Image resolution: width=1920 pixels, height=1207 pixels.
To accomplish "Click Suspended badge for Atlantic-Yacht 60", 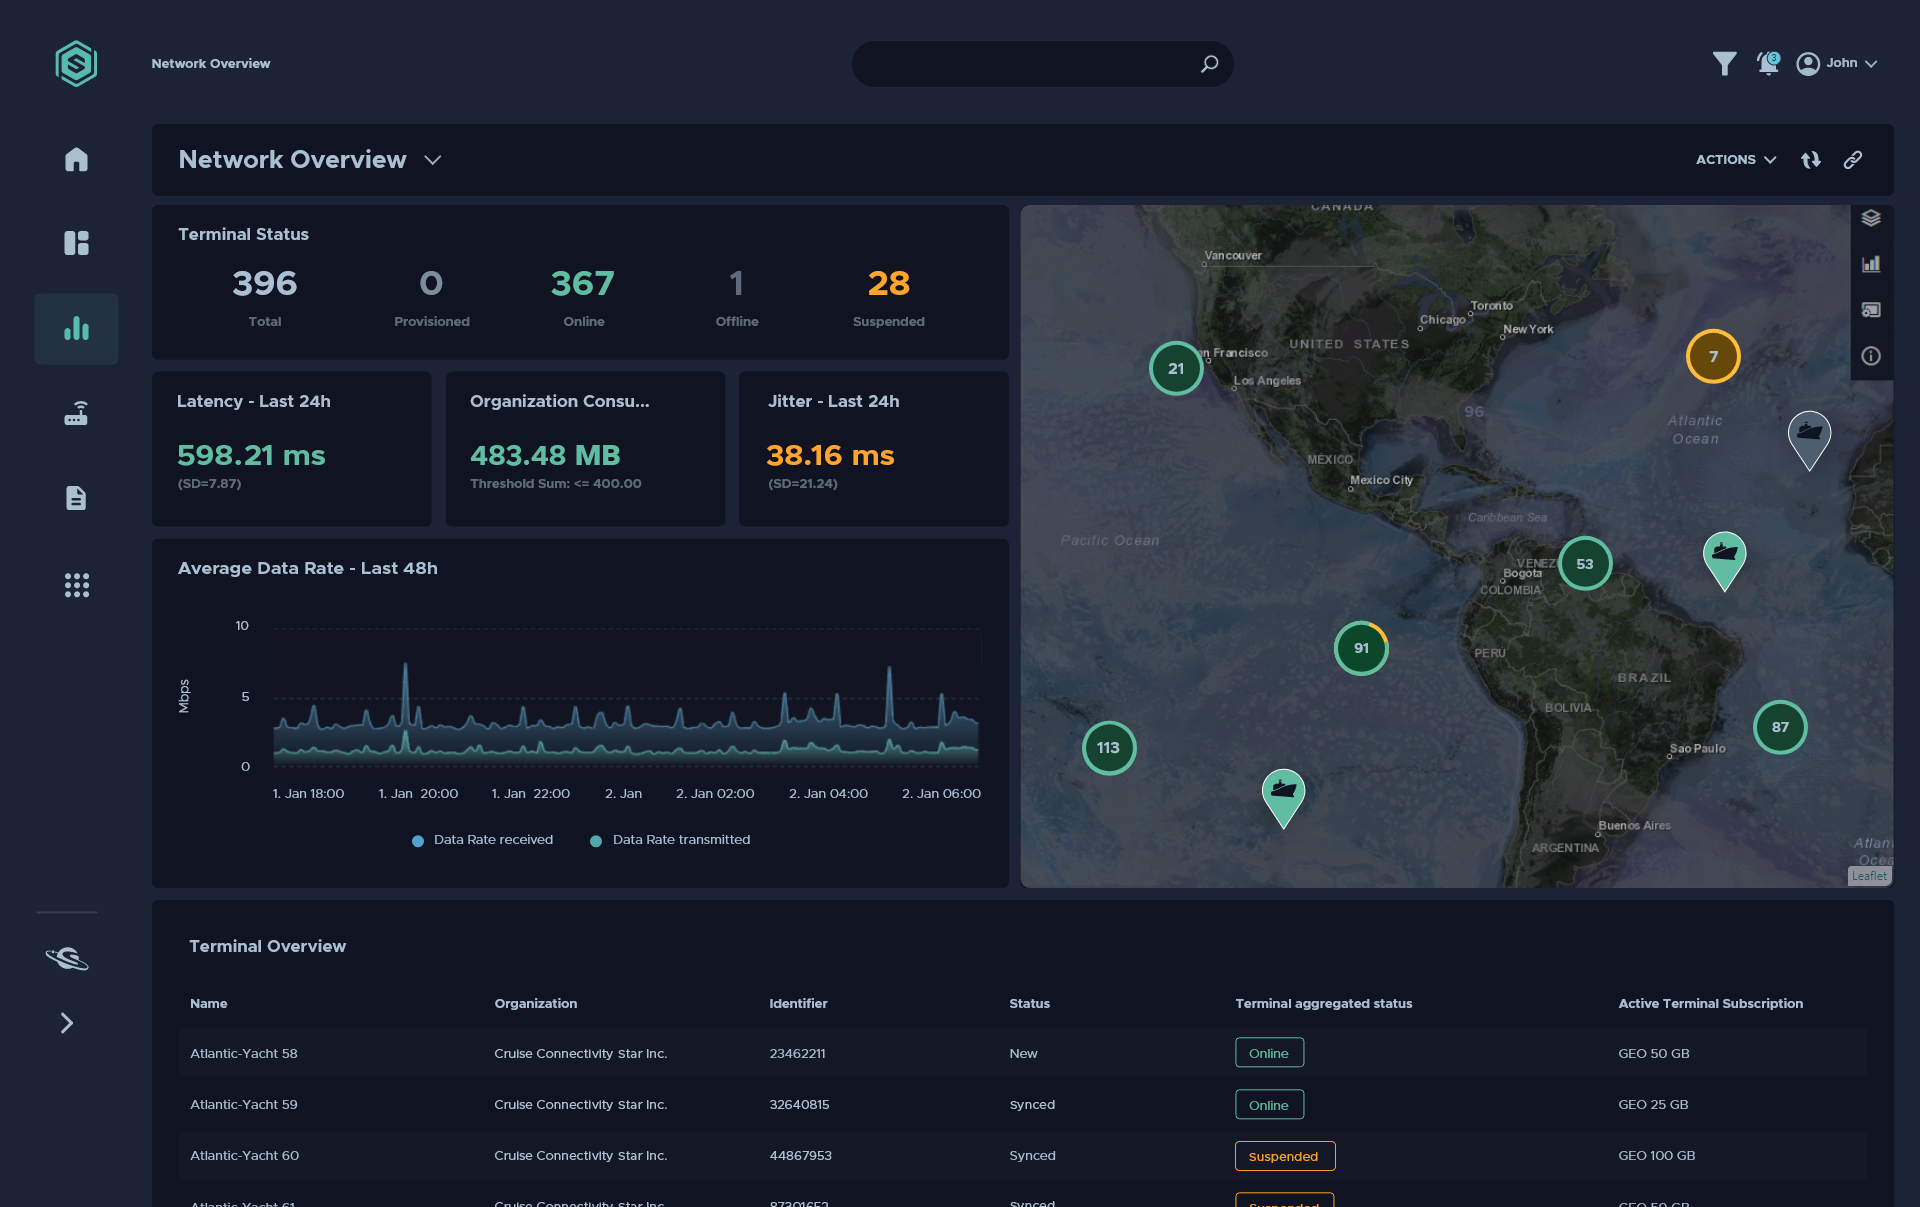I will click(x=1284, y=1156).
